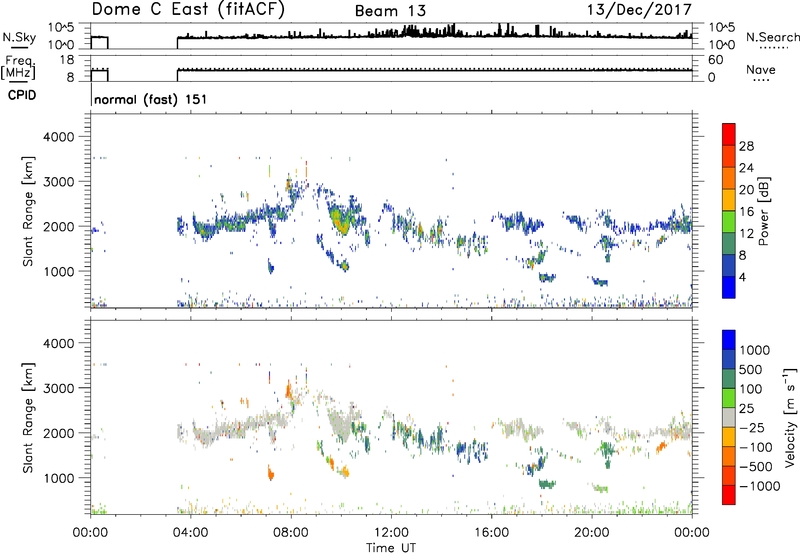Image resolution: width=800 pixels, height=554 pixels.
Task: Click the '60' label on the Nave axis
Action: tap(715, 60)
